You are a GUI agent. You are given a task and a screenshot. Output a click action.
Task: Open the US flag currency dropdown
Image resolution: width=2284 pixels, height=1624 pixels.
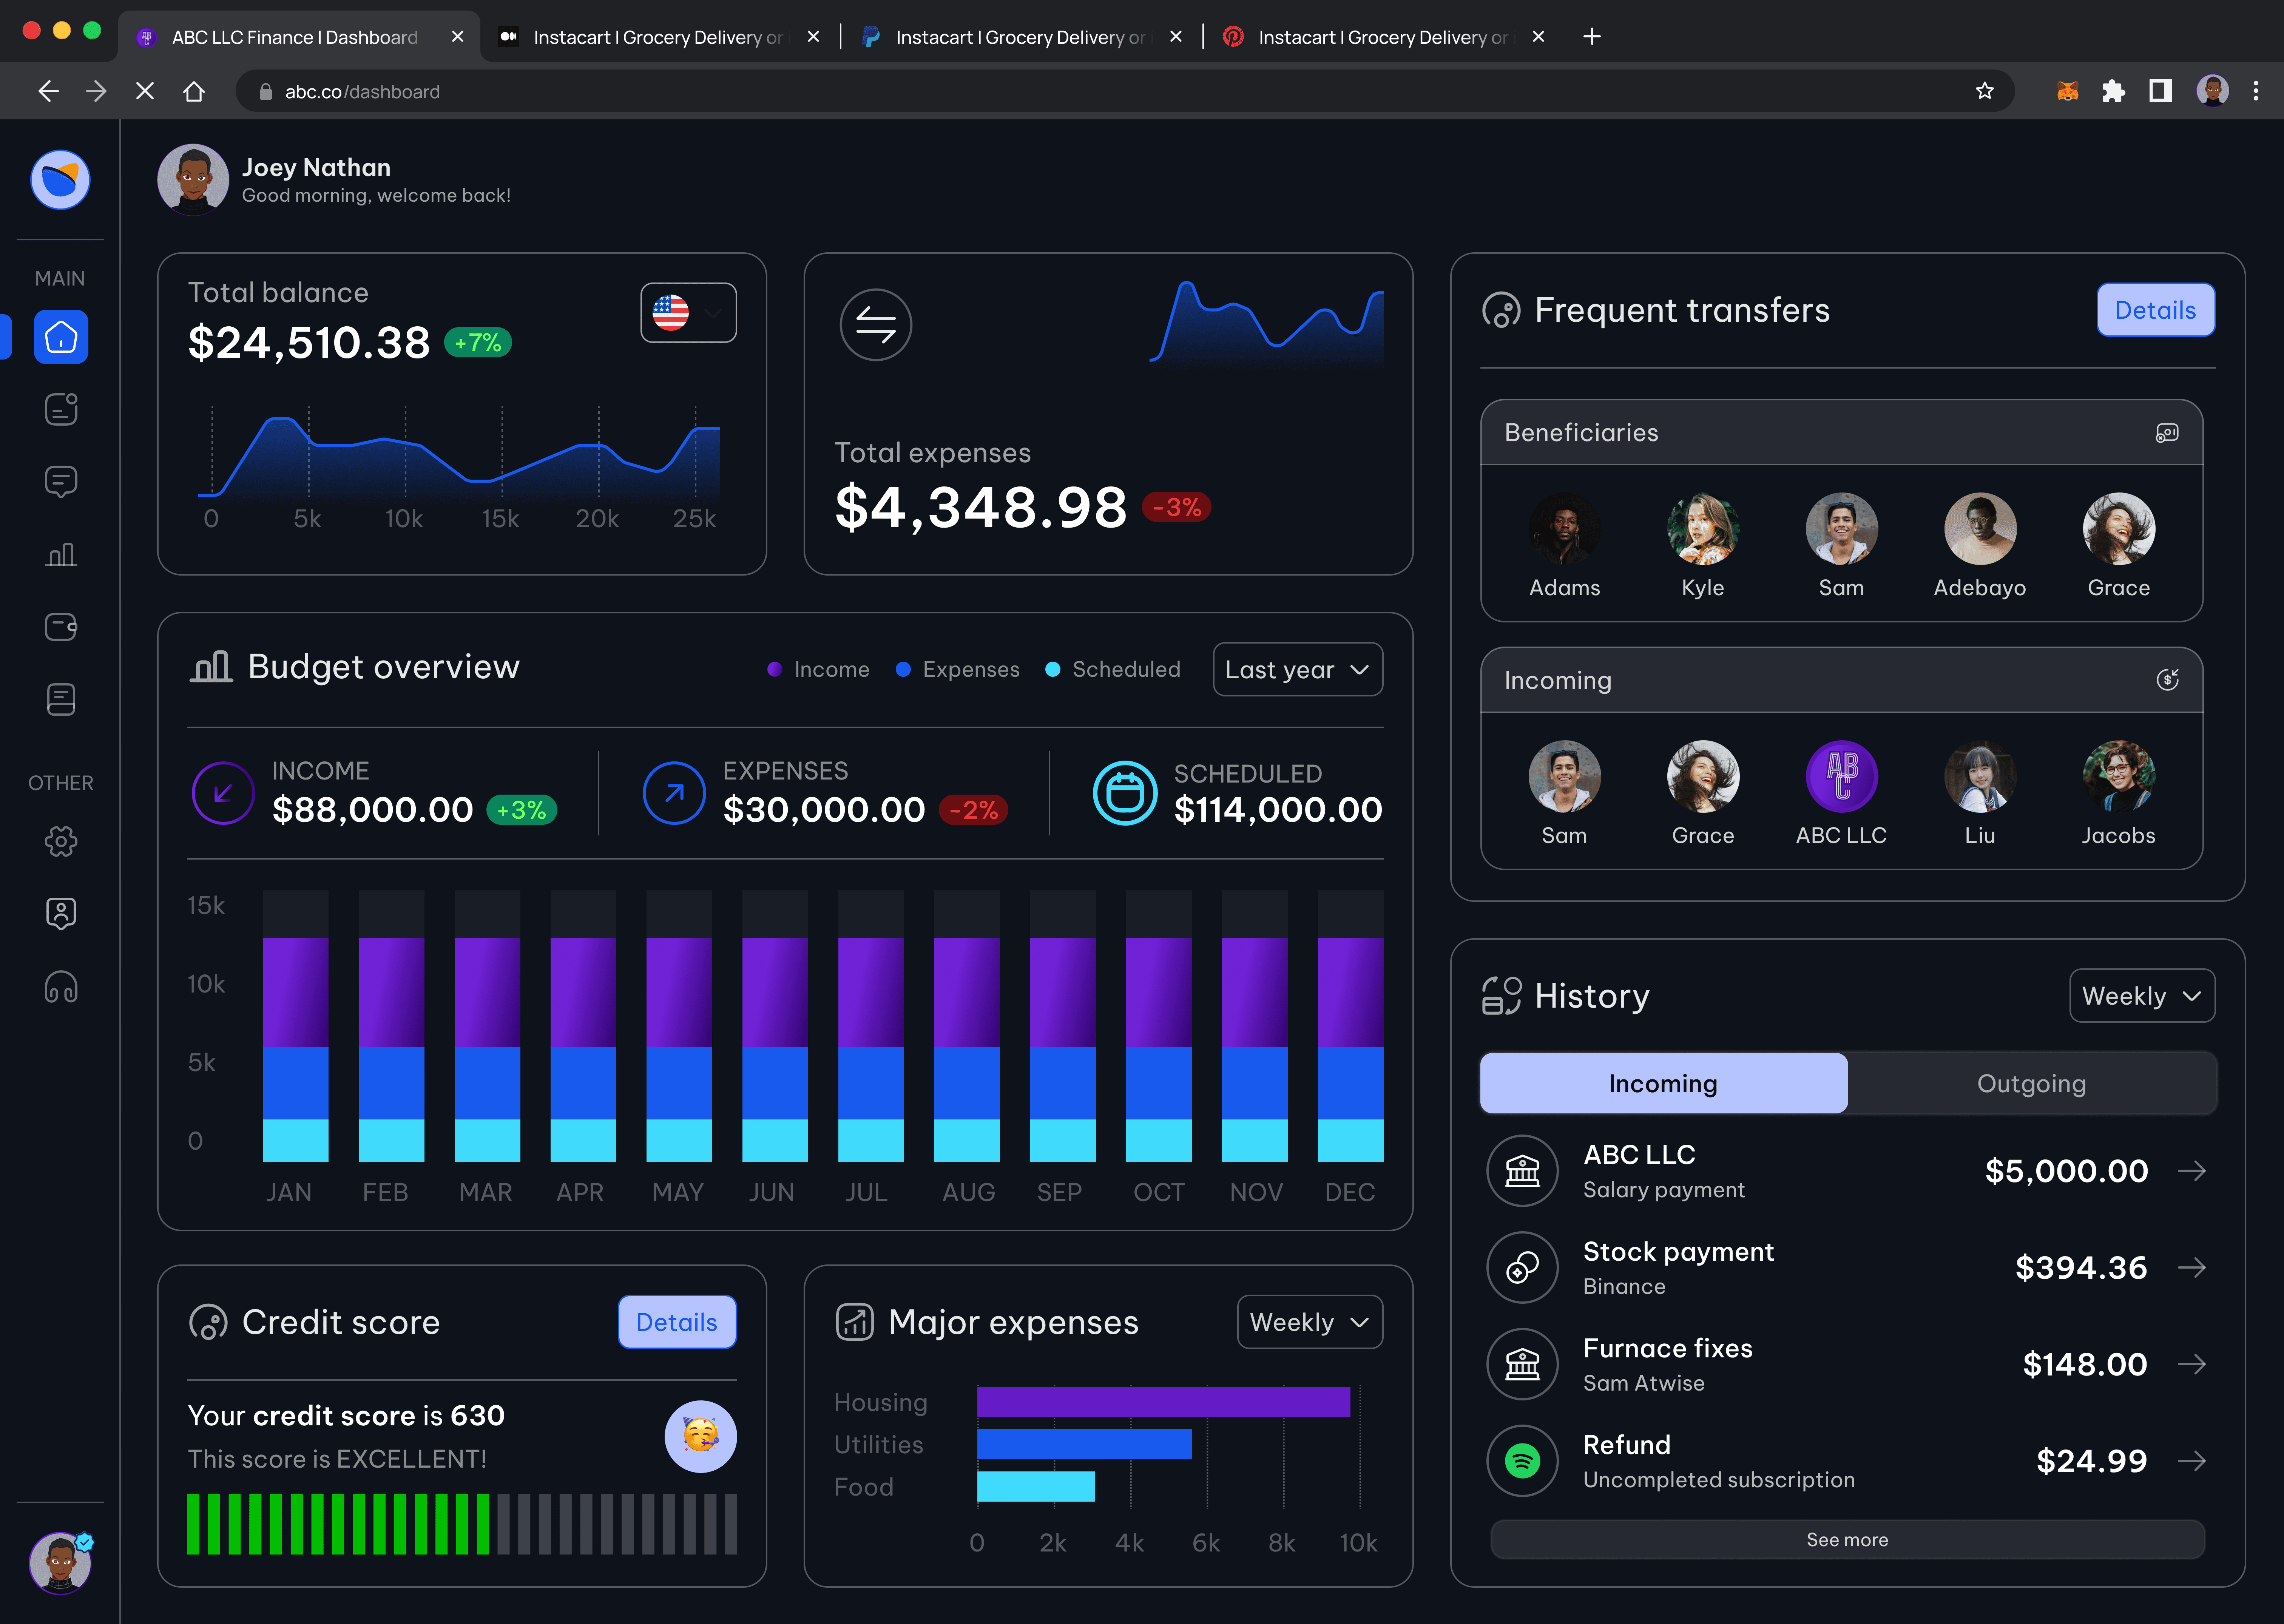[x=688, y=313]
